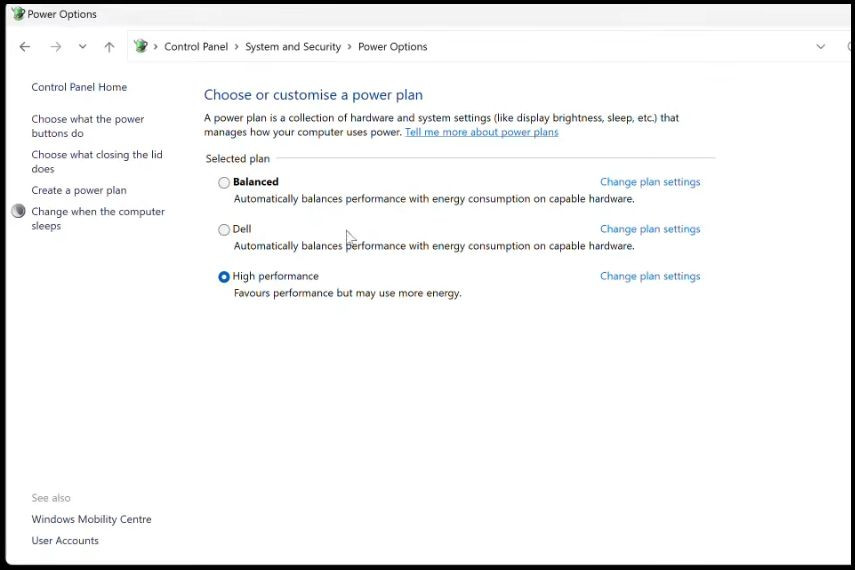Viewport: 855px width, 570px height.
Task: Change plan settings for High performance
Action: click(650, 276)
